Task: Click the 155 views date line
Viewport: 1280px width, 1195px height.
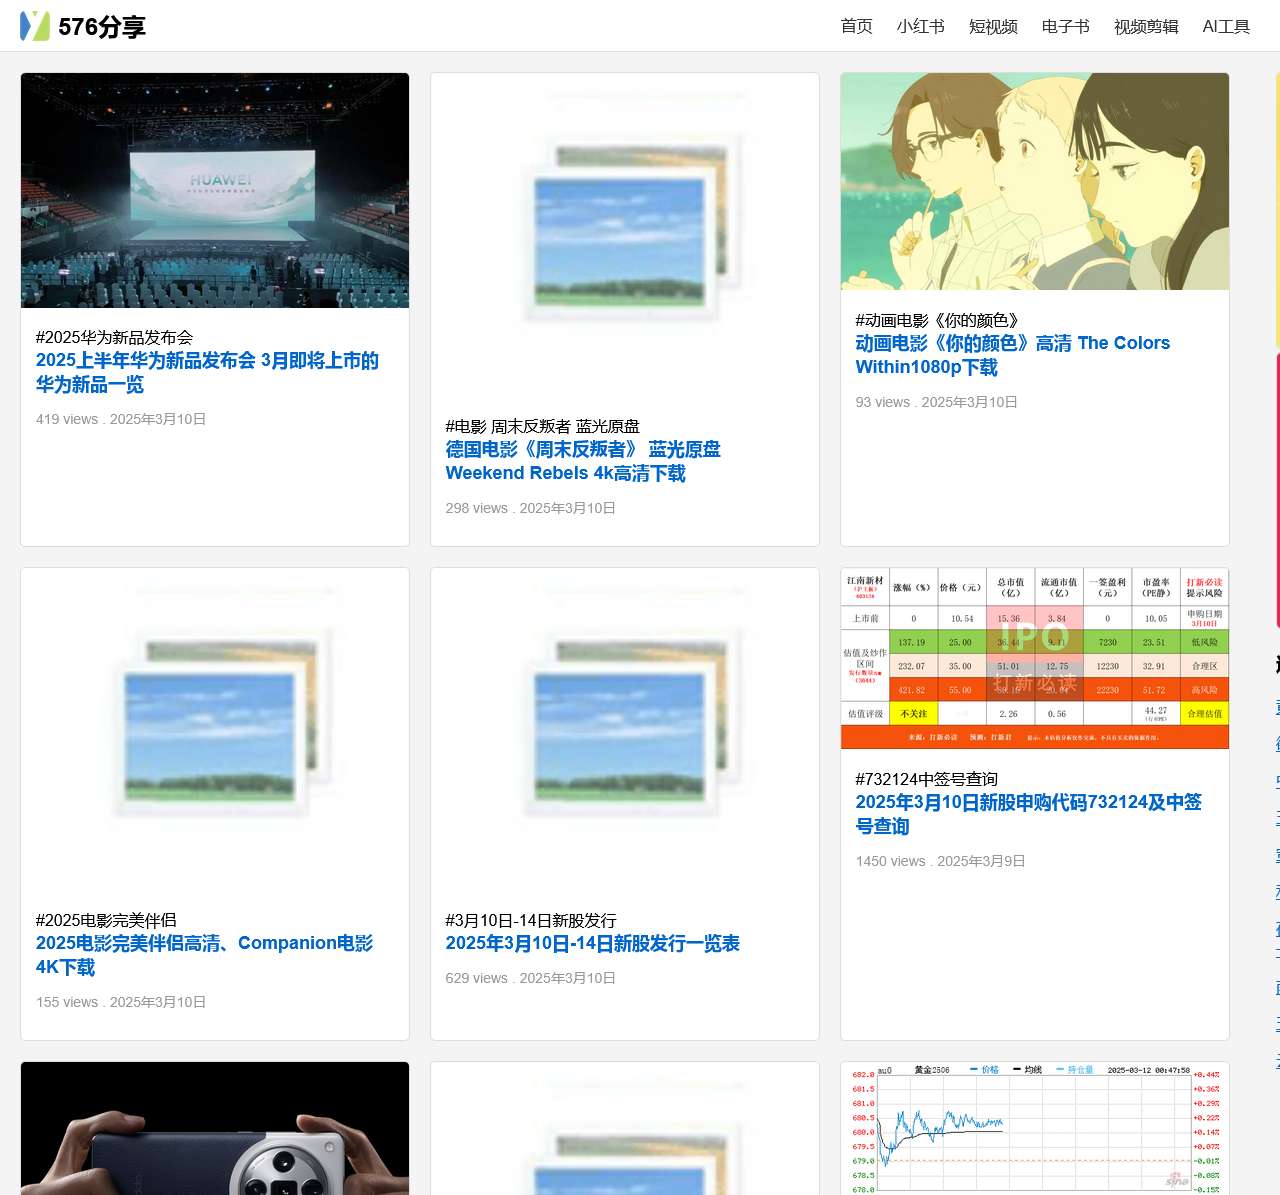Action: pyautogui.click(x=121, y=1002)
